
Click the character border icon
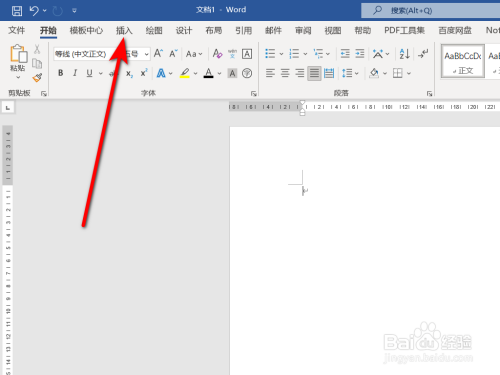pyautogui.click(x=247, y=54)
